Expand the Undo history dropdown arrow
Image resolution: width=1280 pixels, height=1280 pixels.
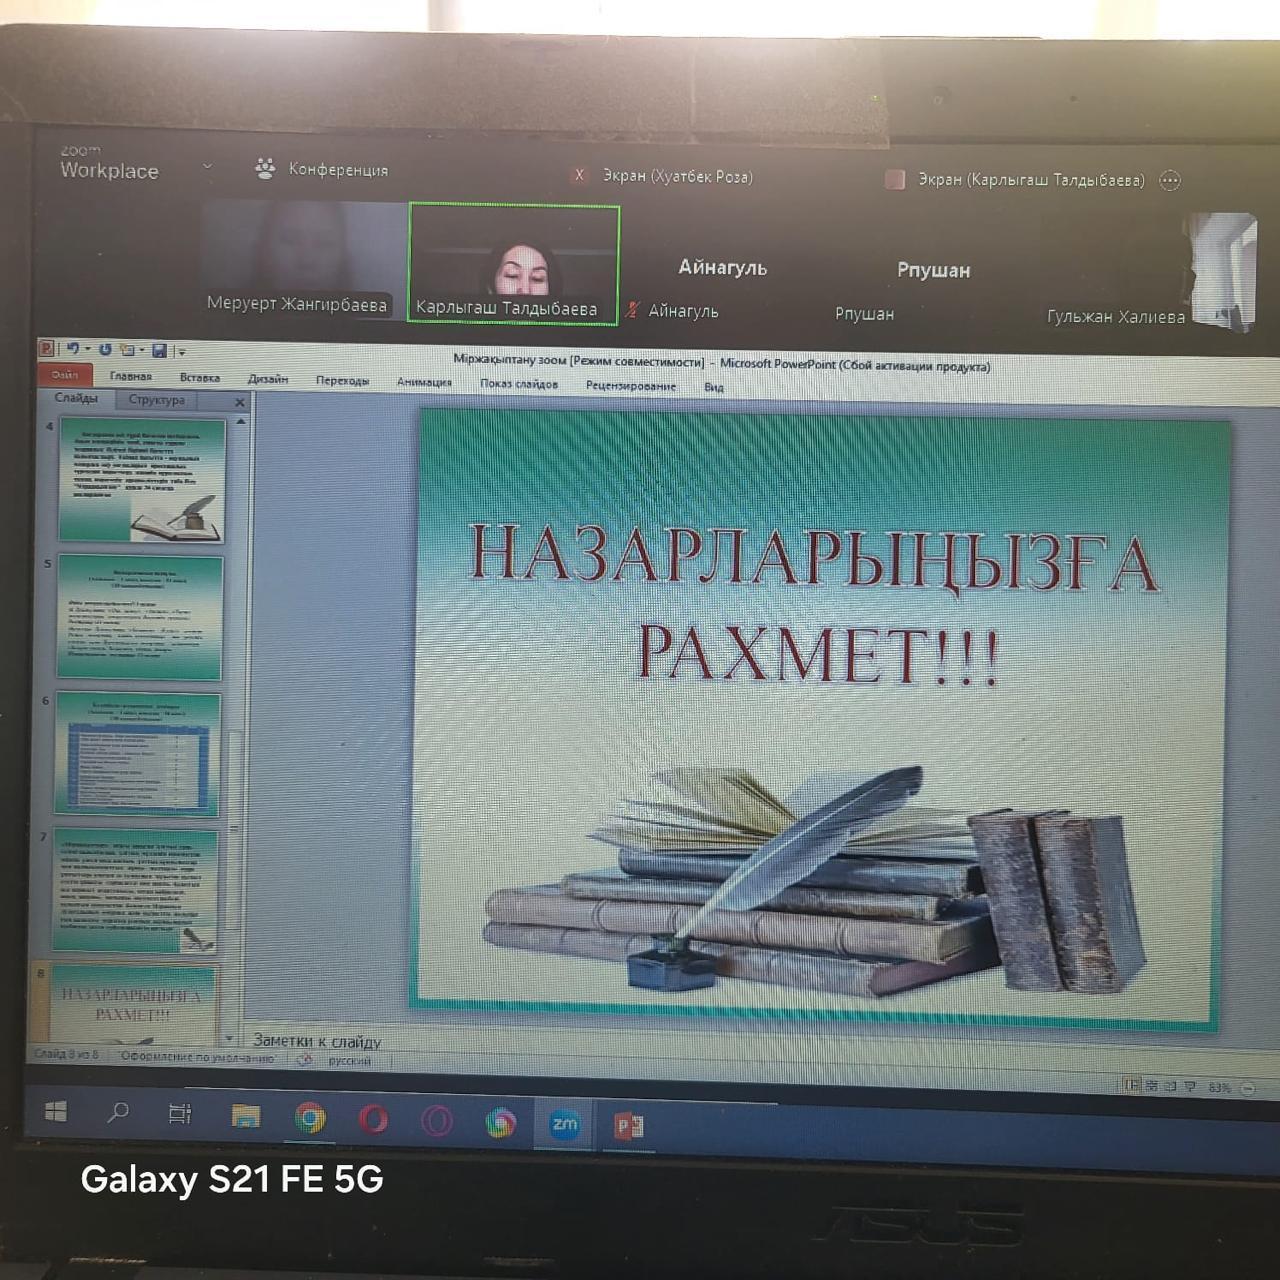(87, 350)
